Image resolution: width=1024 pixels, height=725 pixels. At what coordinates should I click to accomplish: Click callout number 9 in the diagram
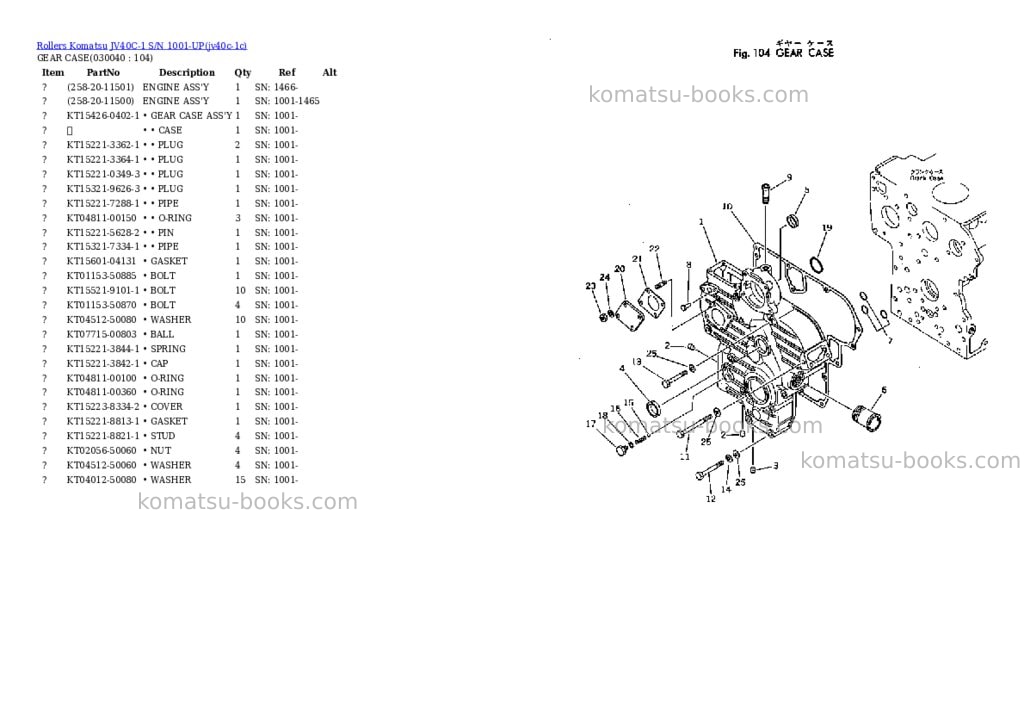(789, 178)
